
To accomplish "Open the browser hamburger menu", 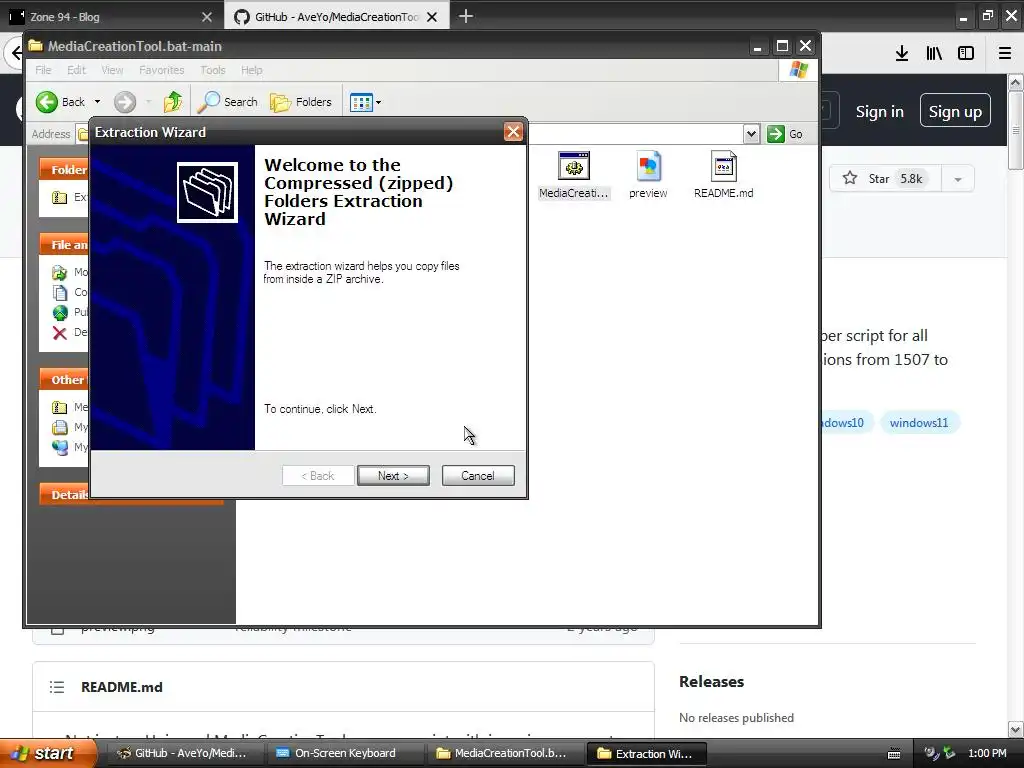I will (x=1005, y=54).
